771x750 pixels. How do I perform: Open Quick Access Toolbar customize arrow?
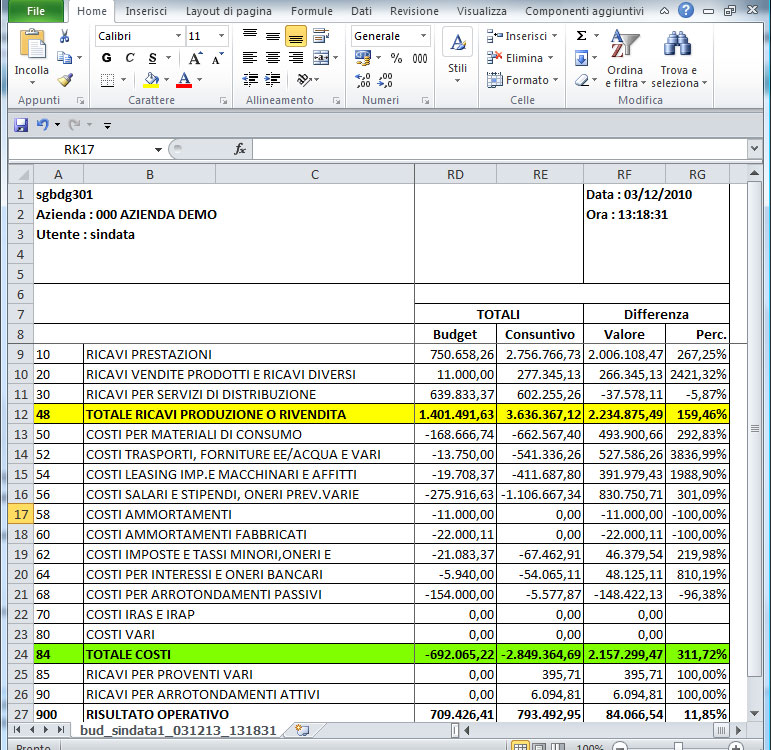point(107,126)
